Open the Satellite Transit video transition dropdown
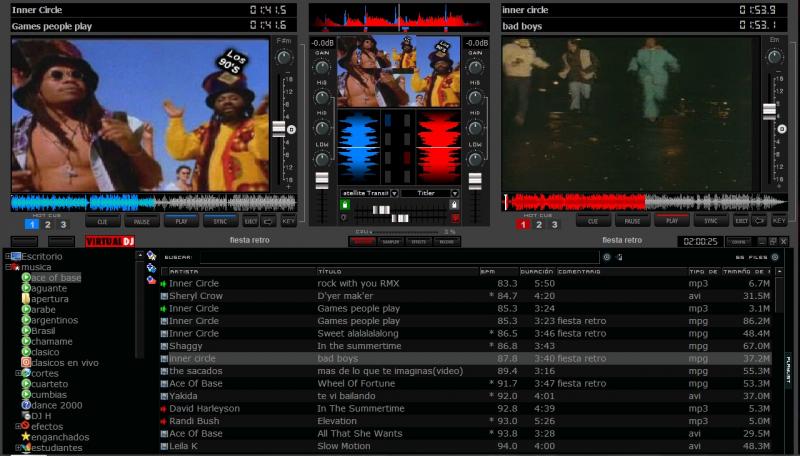 [394, 193]
